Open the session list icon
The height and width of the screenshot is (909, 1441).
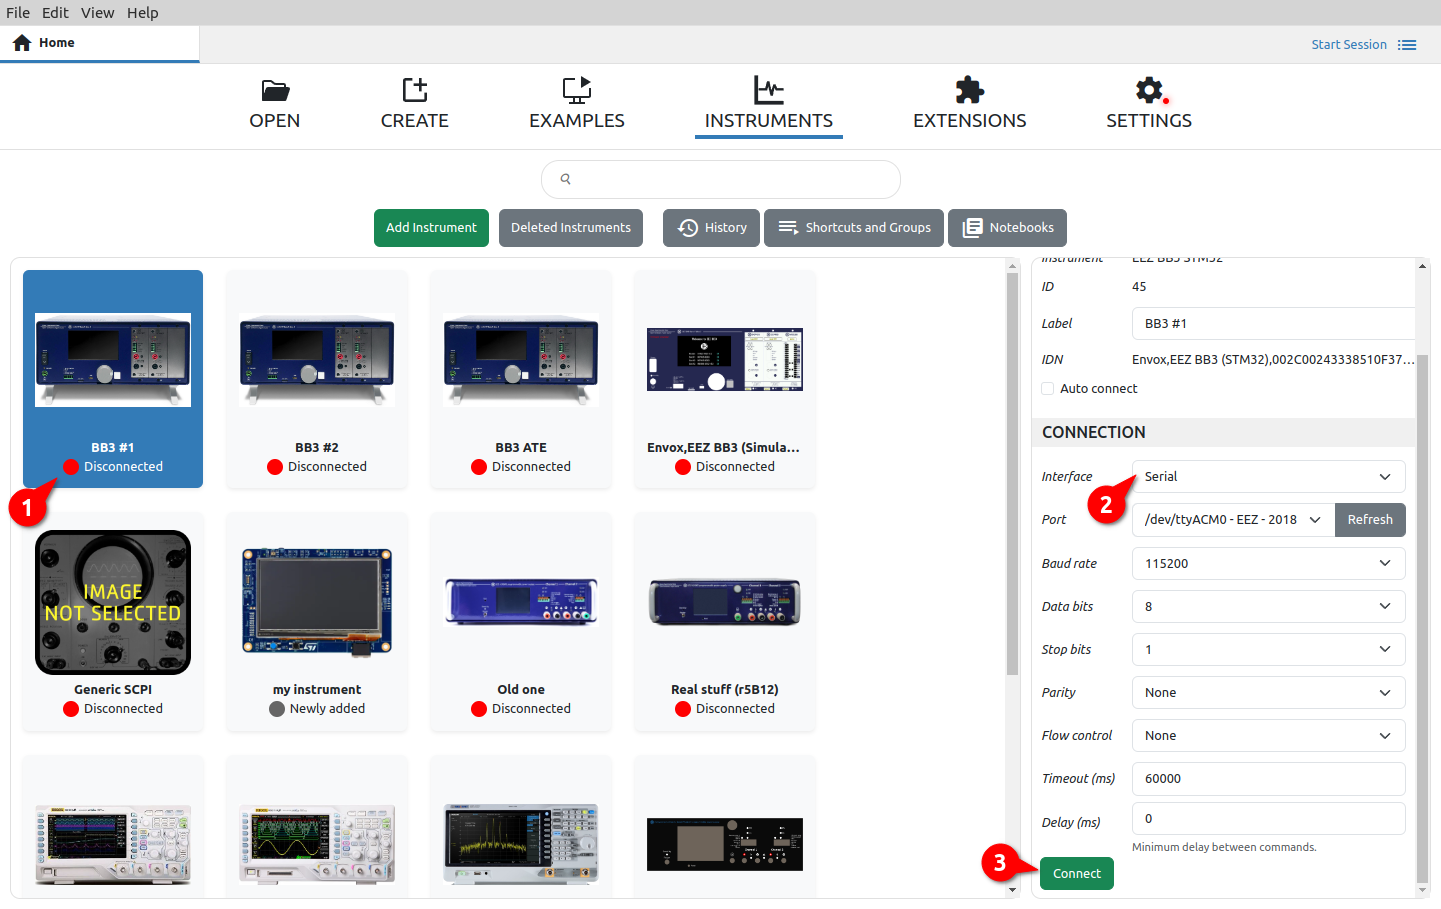[x=1407, y=45]
